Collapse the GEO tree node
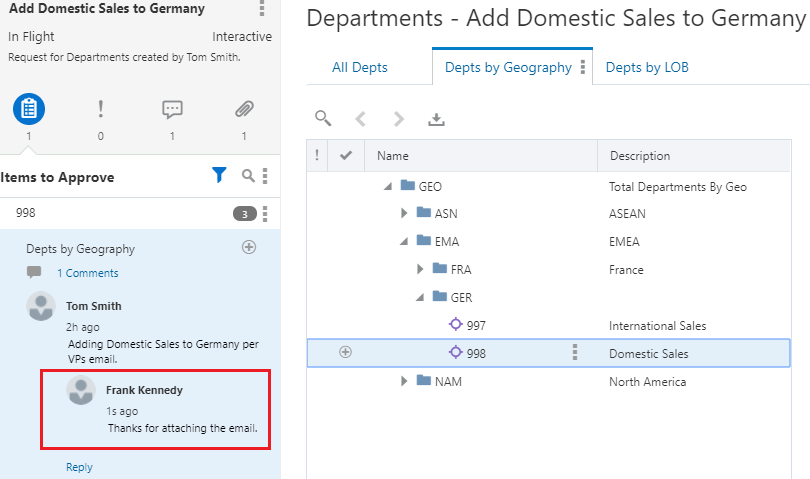The image size is (810, 479). (x=388, y=186)
